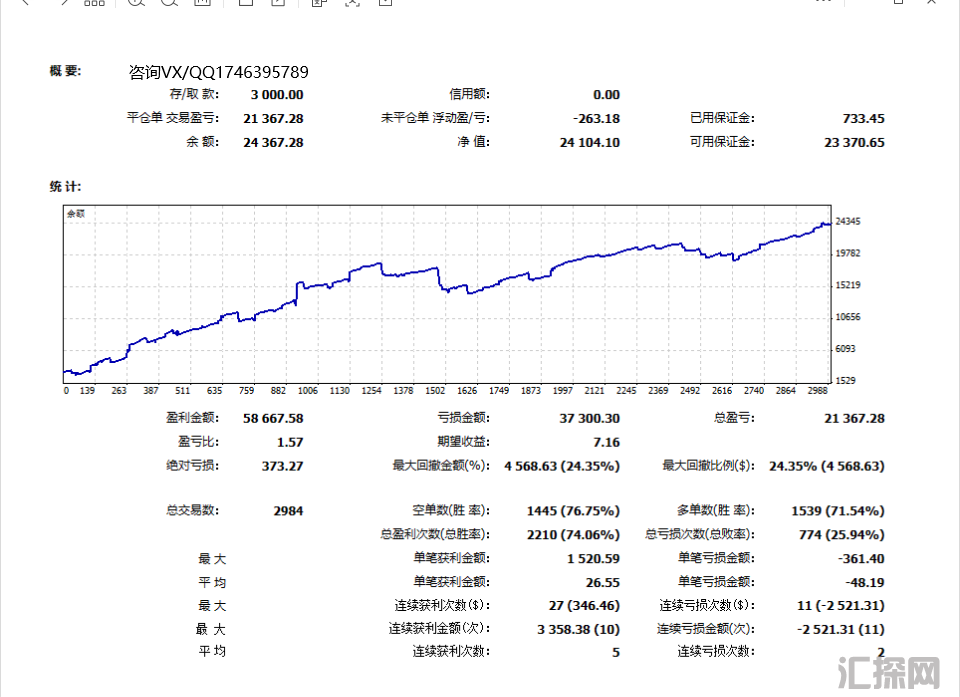The width and height of the screenshot is (960, 697).
Task: Click the scan-frame icon in the toolbar
Action: point(351,3)
